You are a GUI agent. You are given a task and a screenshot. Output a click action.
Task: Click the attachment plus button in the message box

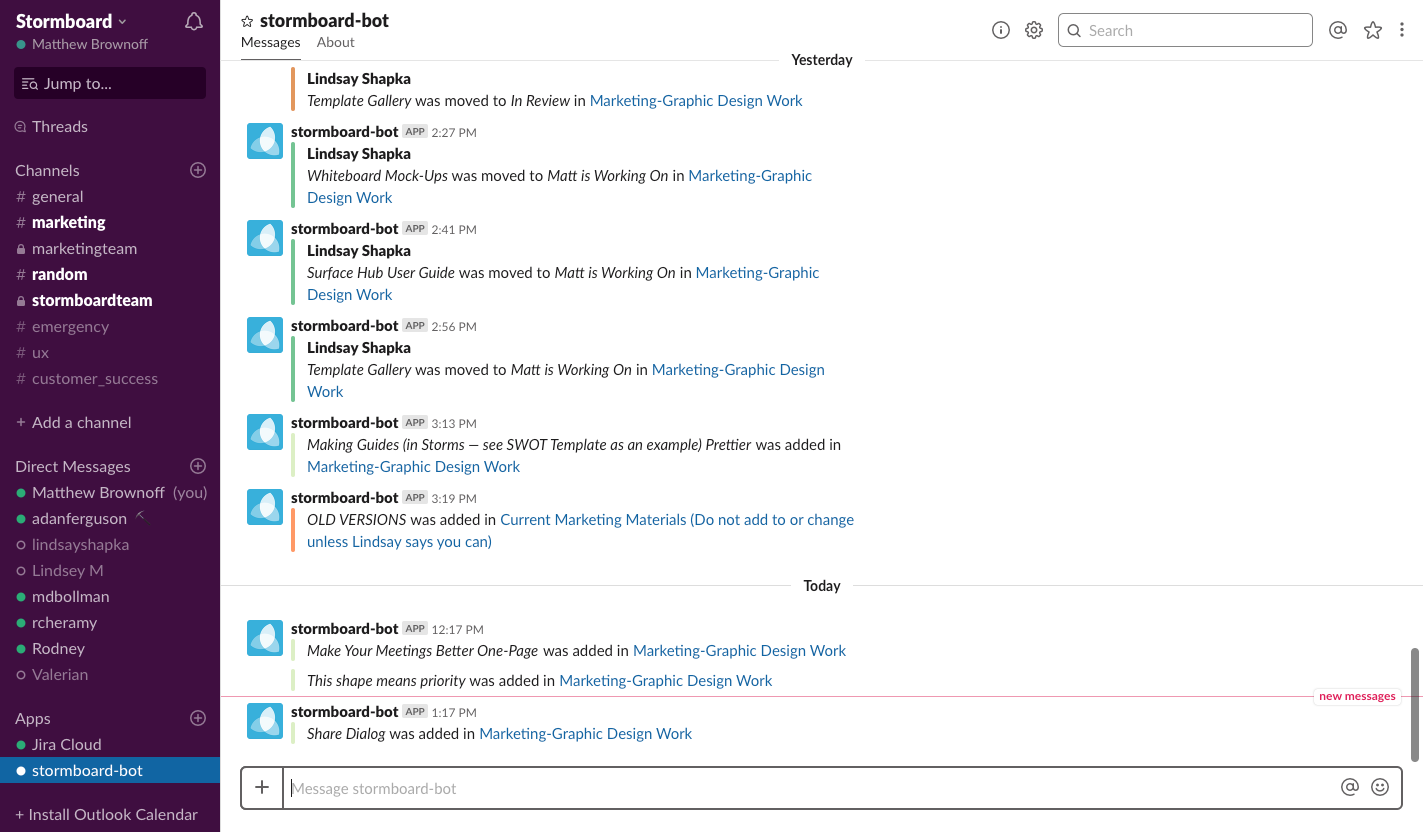(x=262, y=788)
